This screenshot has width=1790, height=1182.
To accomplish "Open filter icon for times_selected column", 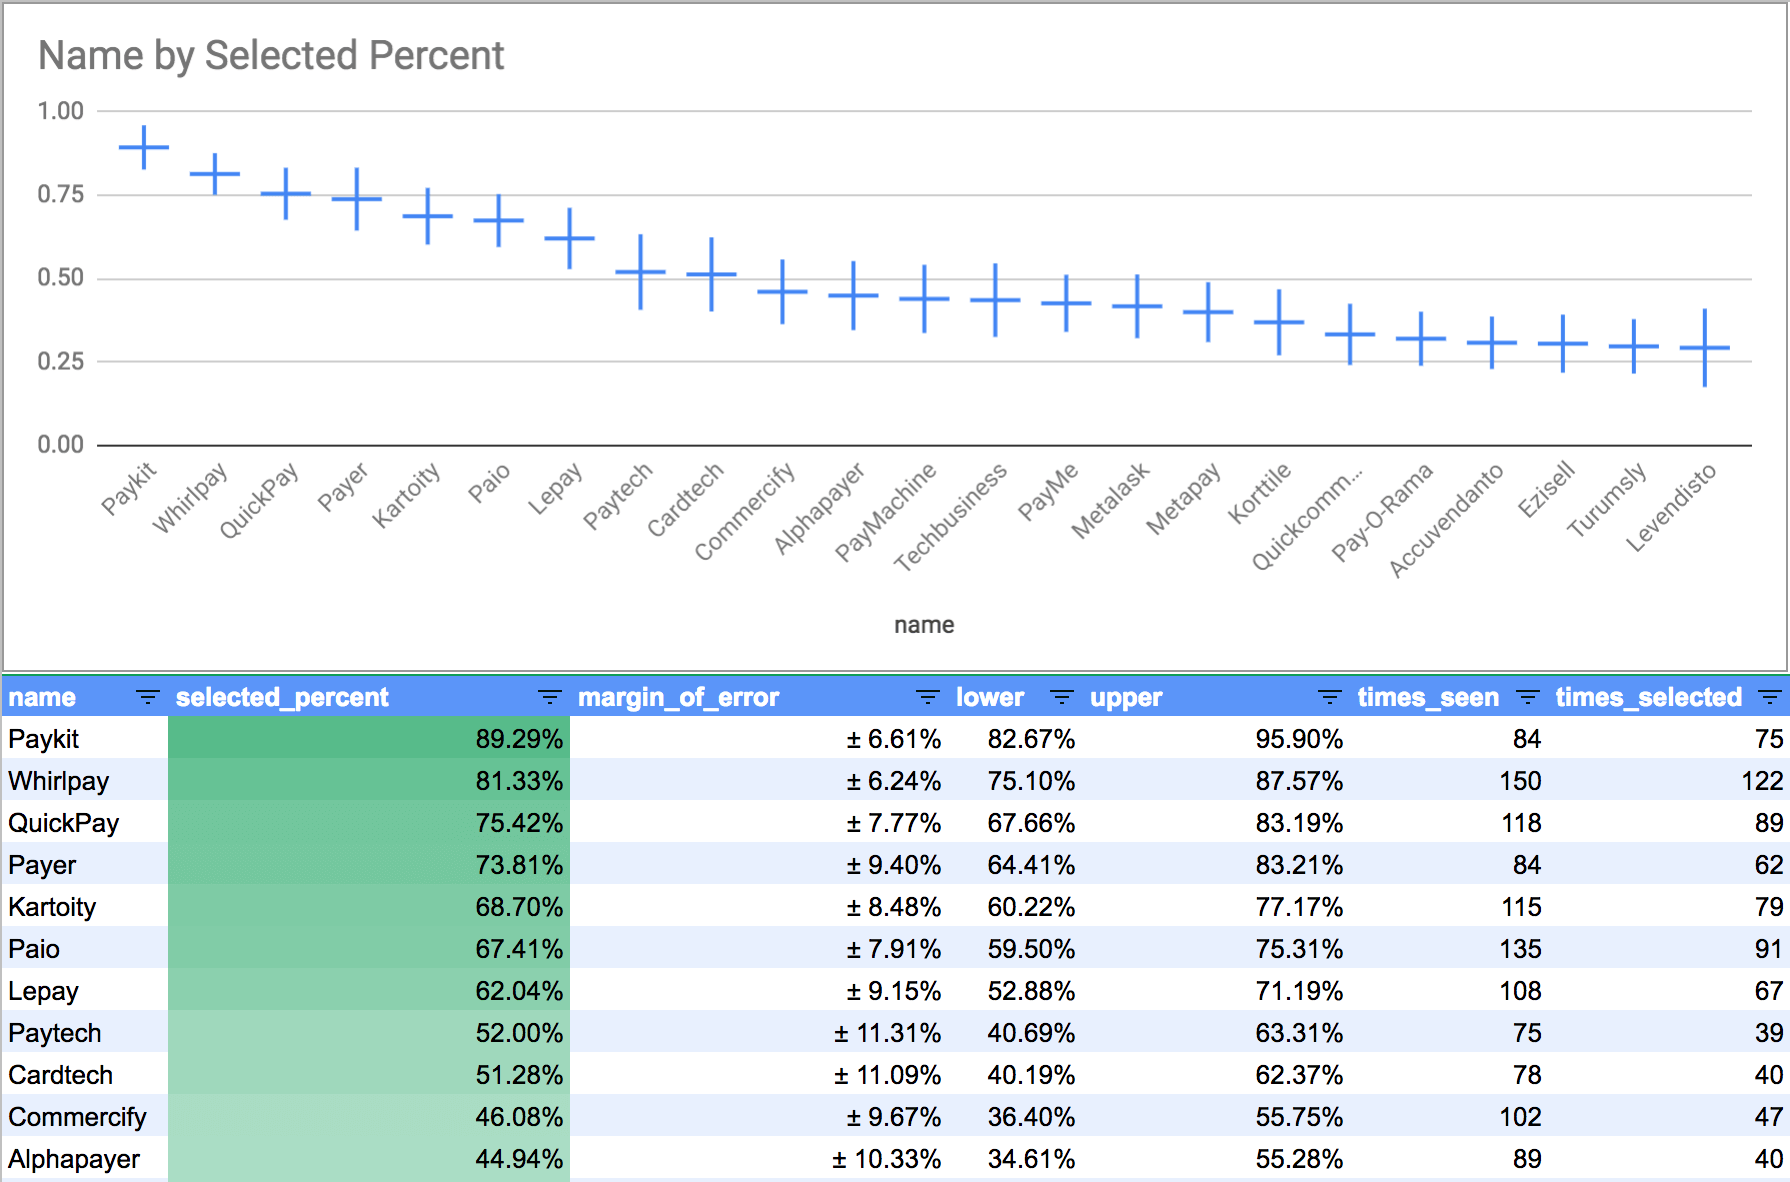I will click(1769, 697).
